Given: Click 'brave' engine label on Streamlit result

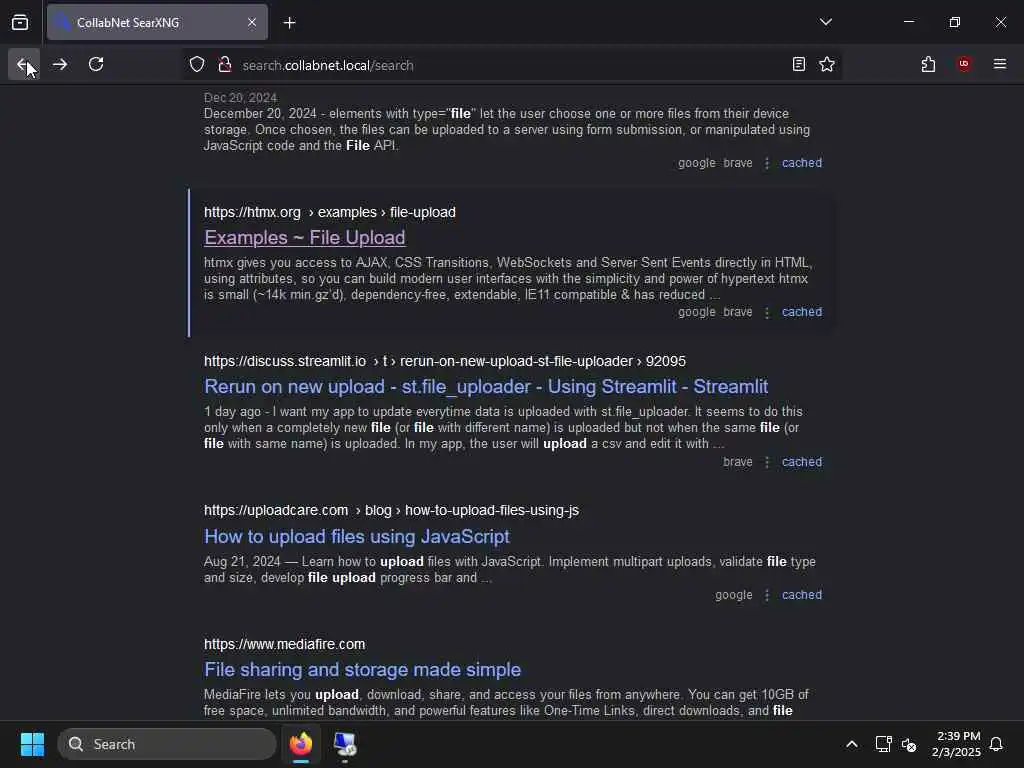Looking at the screenshot, I should (737, 462).
